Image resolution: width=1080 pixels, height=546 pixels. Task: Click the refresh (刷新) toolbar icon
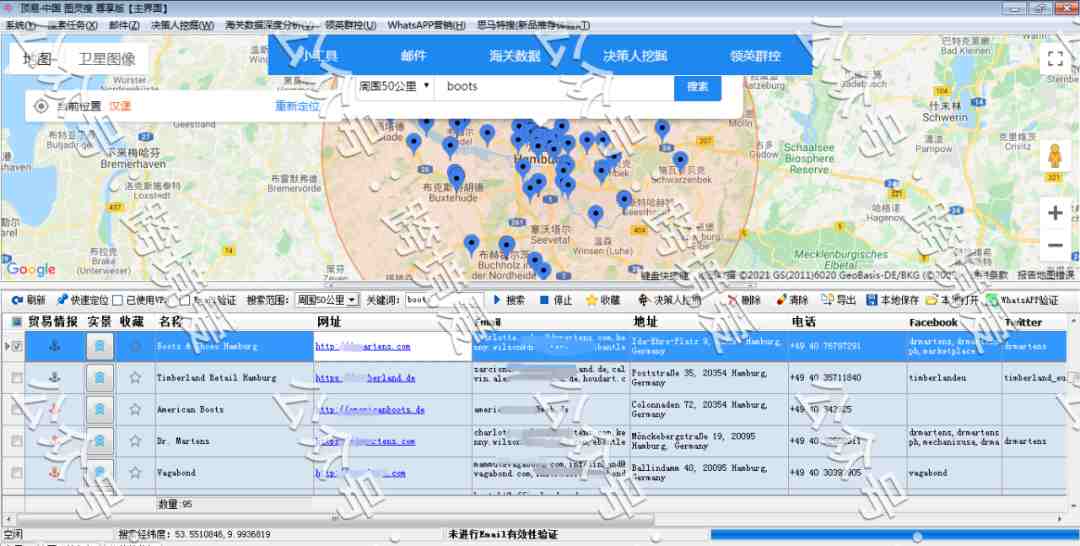[17, 300]
